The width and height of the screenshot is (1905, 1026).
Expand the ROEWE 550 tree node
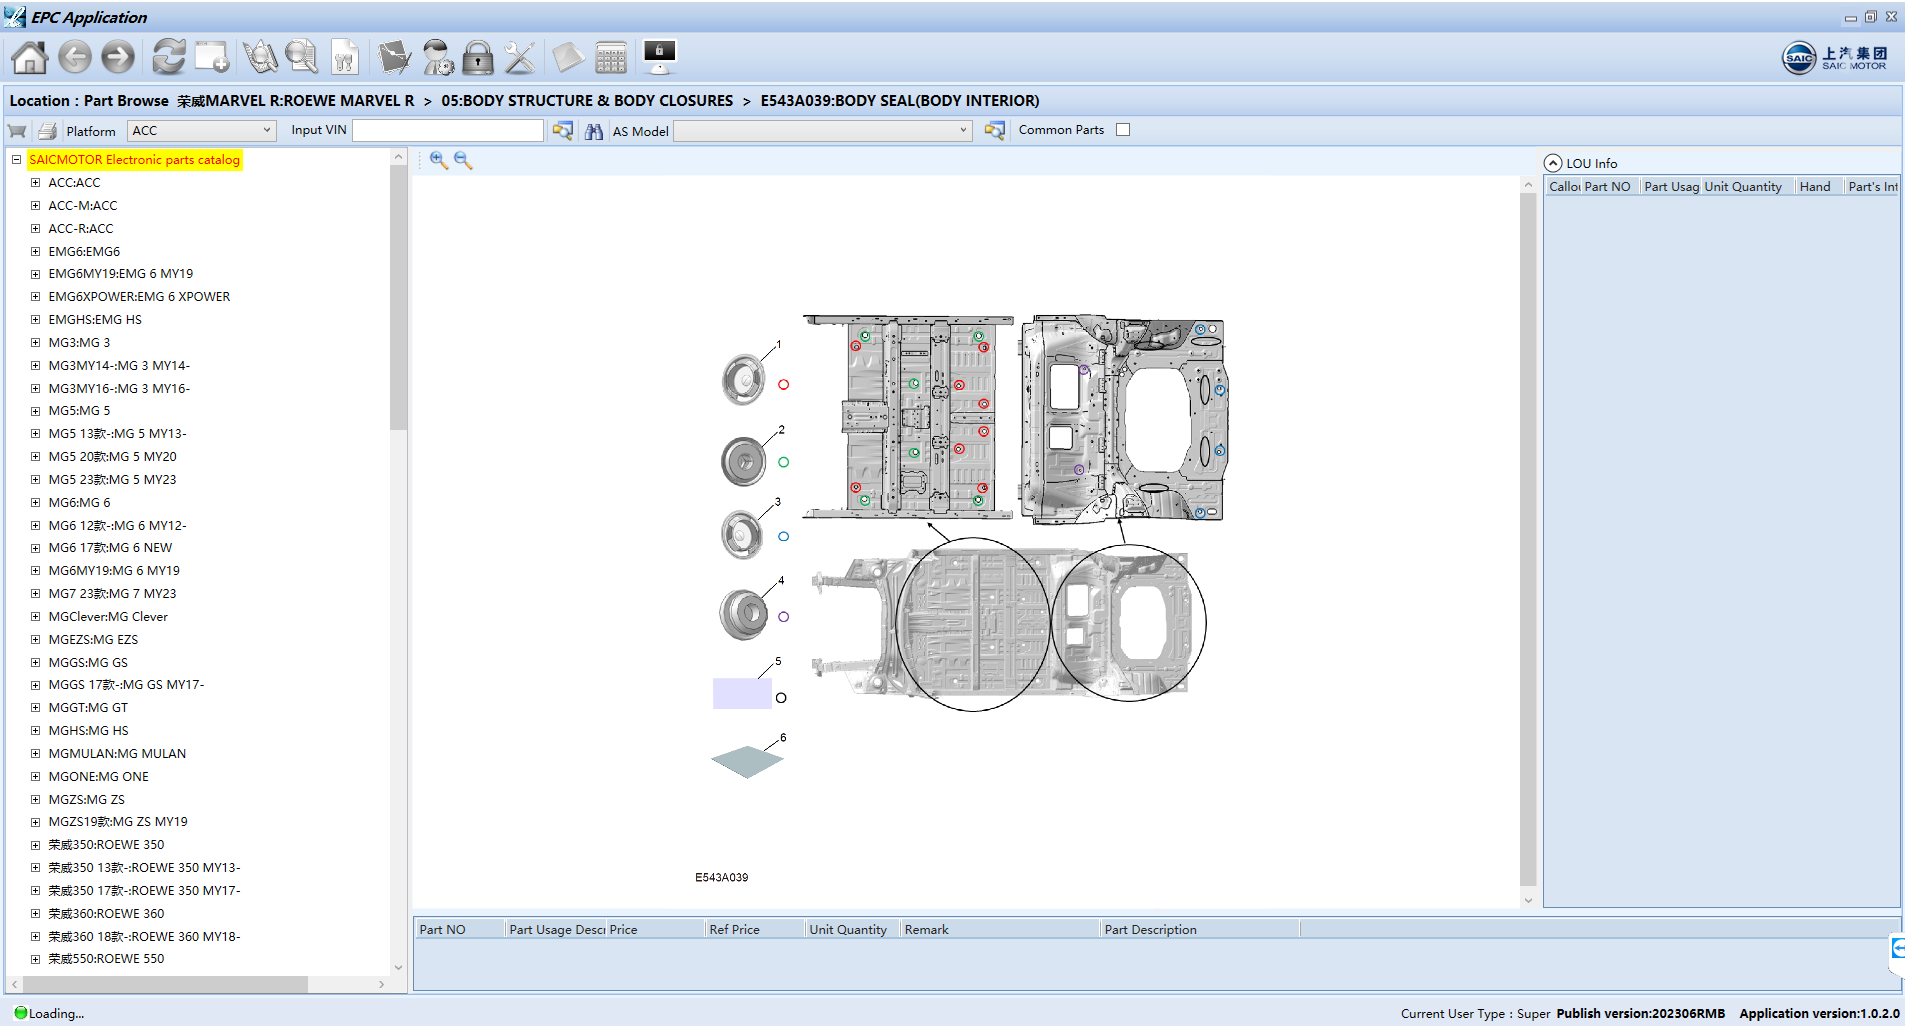(x=35, y=958)
